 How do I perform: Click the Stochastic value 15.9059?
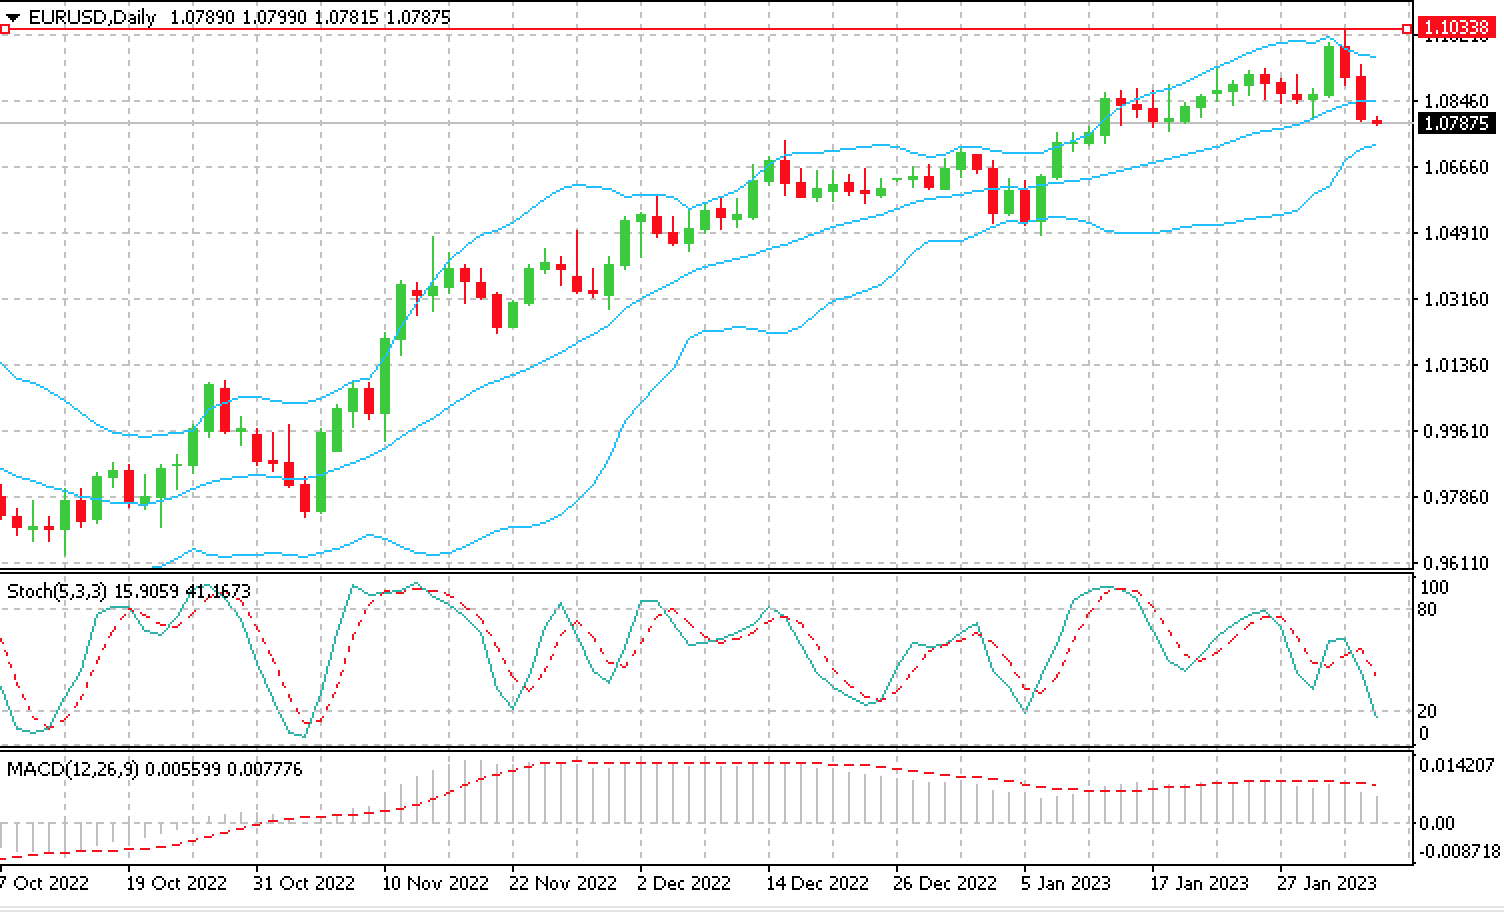[x=147, y=591]
